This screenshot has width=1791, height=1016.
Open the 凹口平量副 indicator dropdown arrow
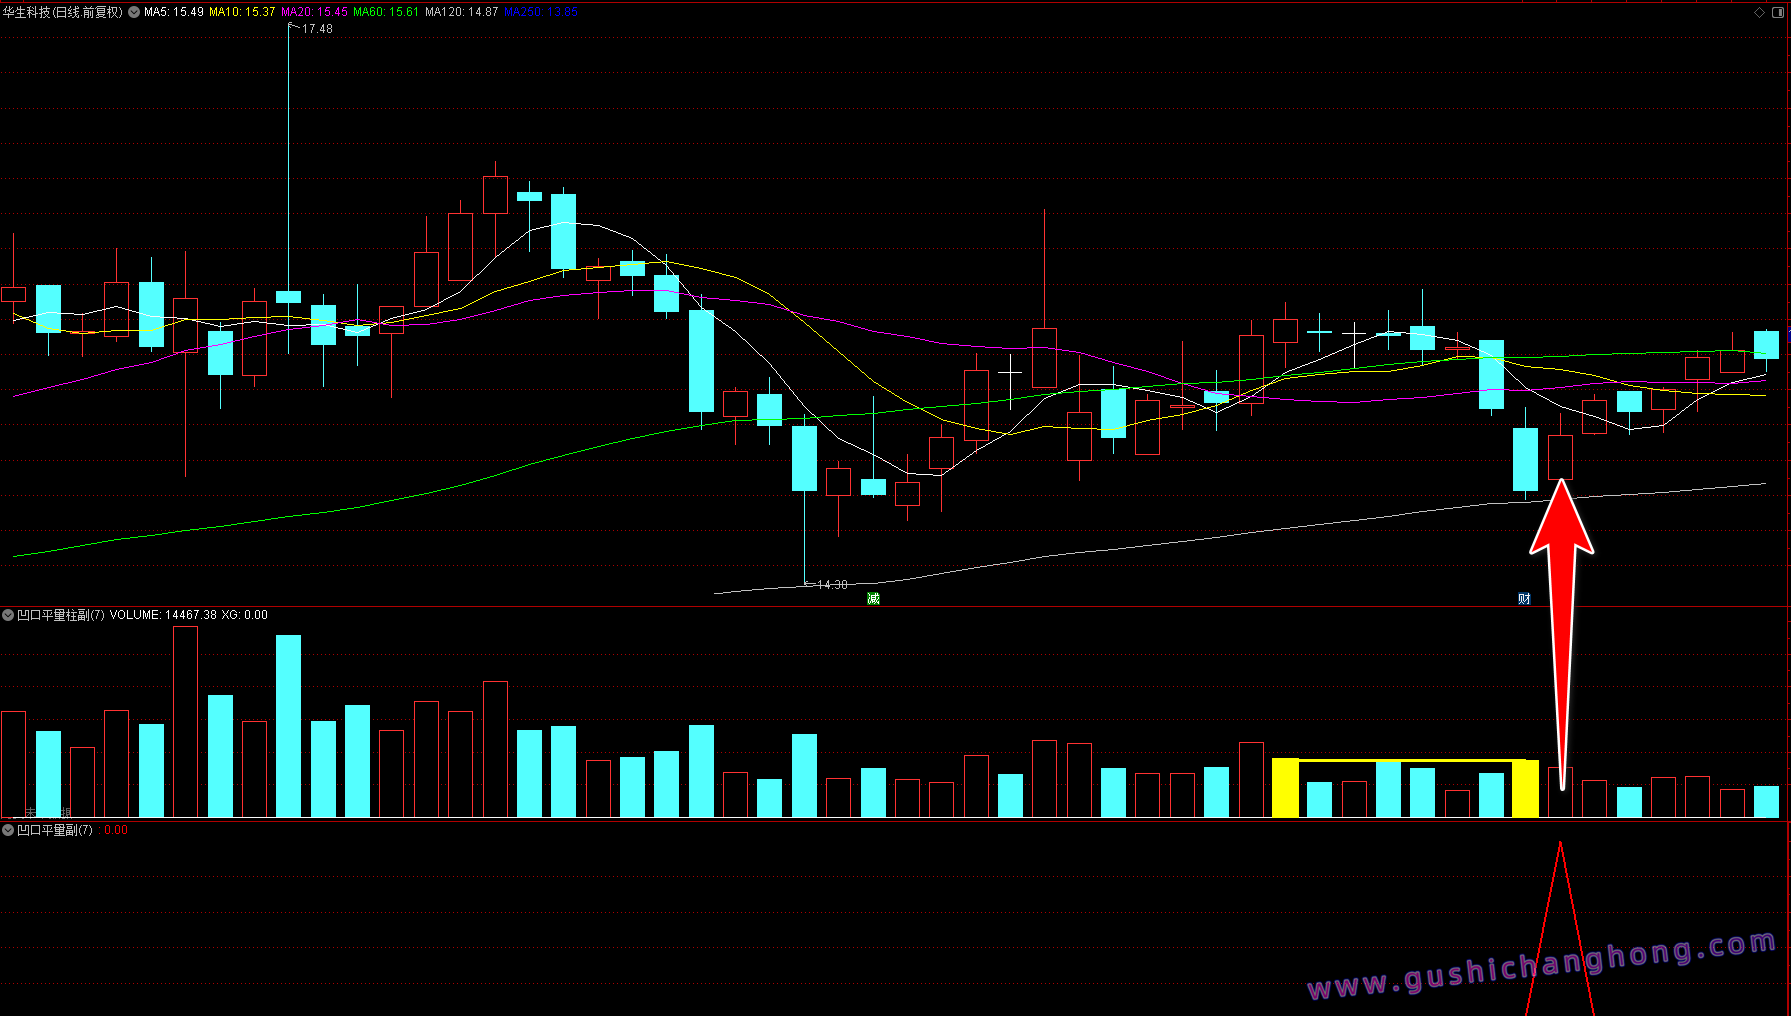[x=8, y=830]
